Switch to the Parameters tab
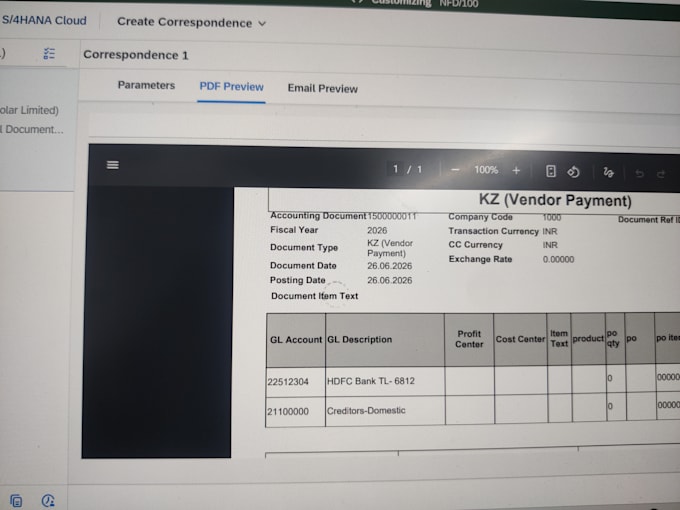Image resolution: width=680 pixels, height=510 pixels. (x=146, y=85)
